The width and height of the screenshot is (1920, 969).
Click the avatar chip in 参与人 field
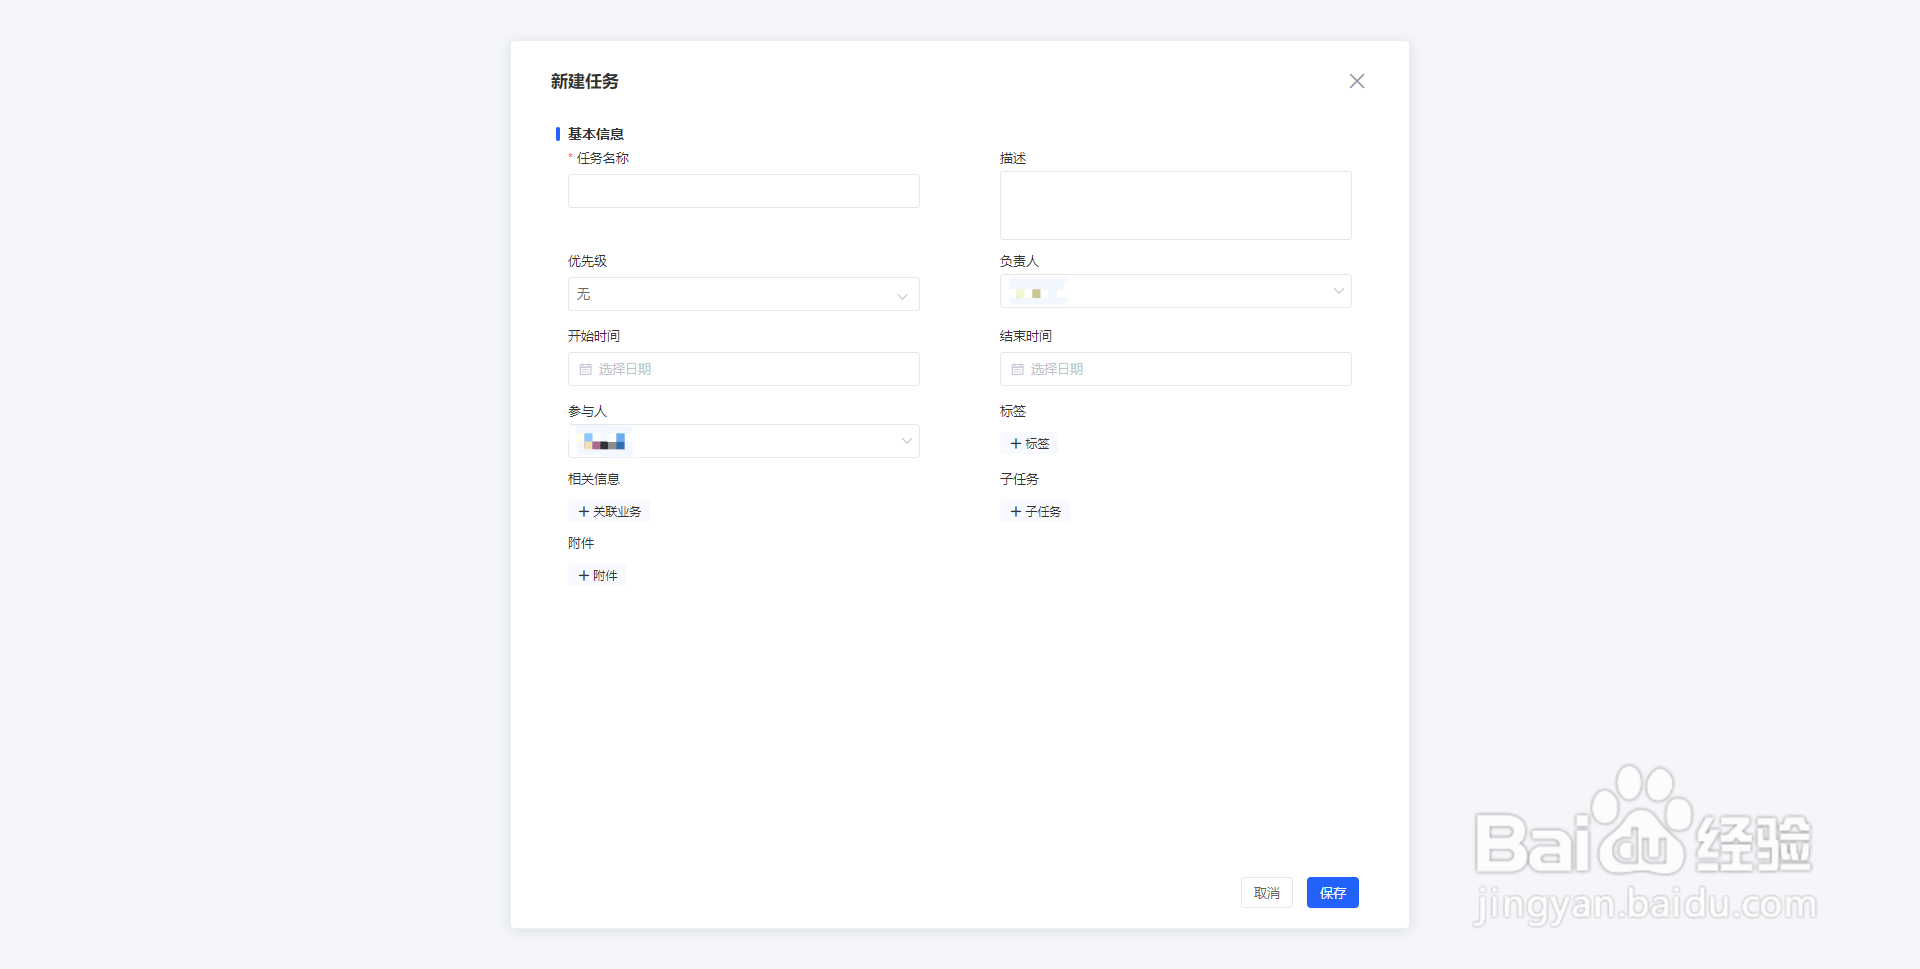tap(604, 441)
